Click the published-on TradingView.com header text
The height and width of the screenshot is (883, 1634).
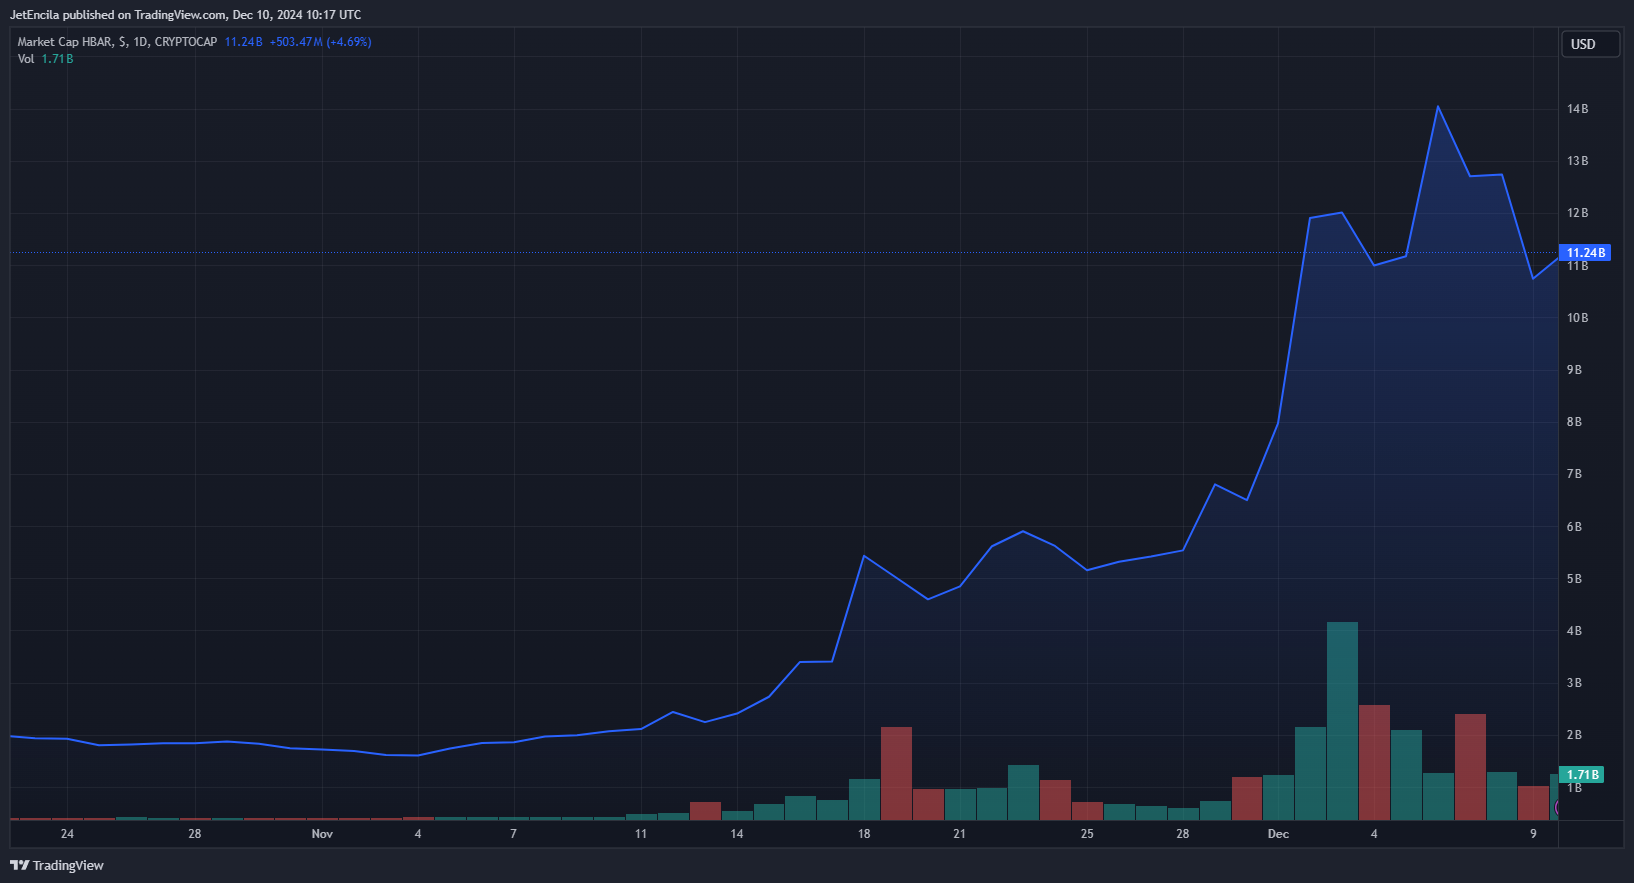[x=185, y=15]
